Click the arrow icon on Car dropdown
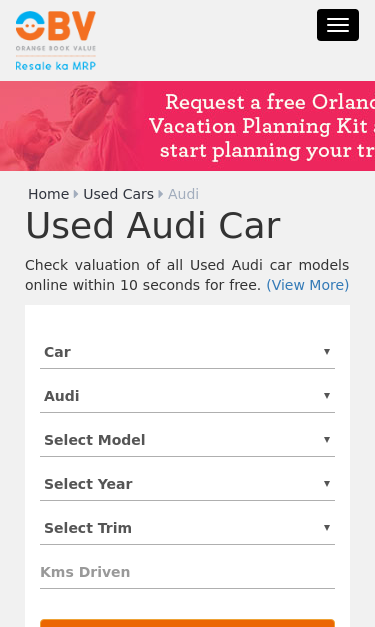The width and height of the screenshot is (375, 627). 327,351
